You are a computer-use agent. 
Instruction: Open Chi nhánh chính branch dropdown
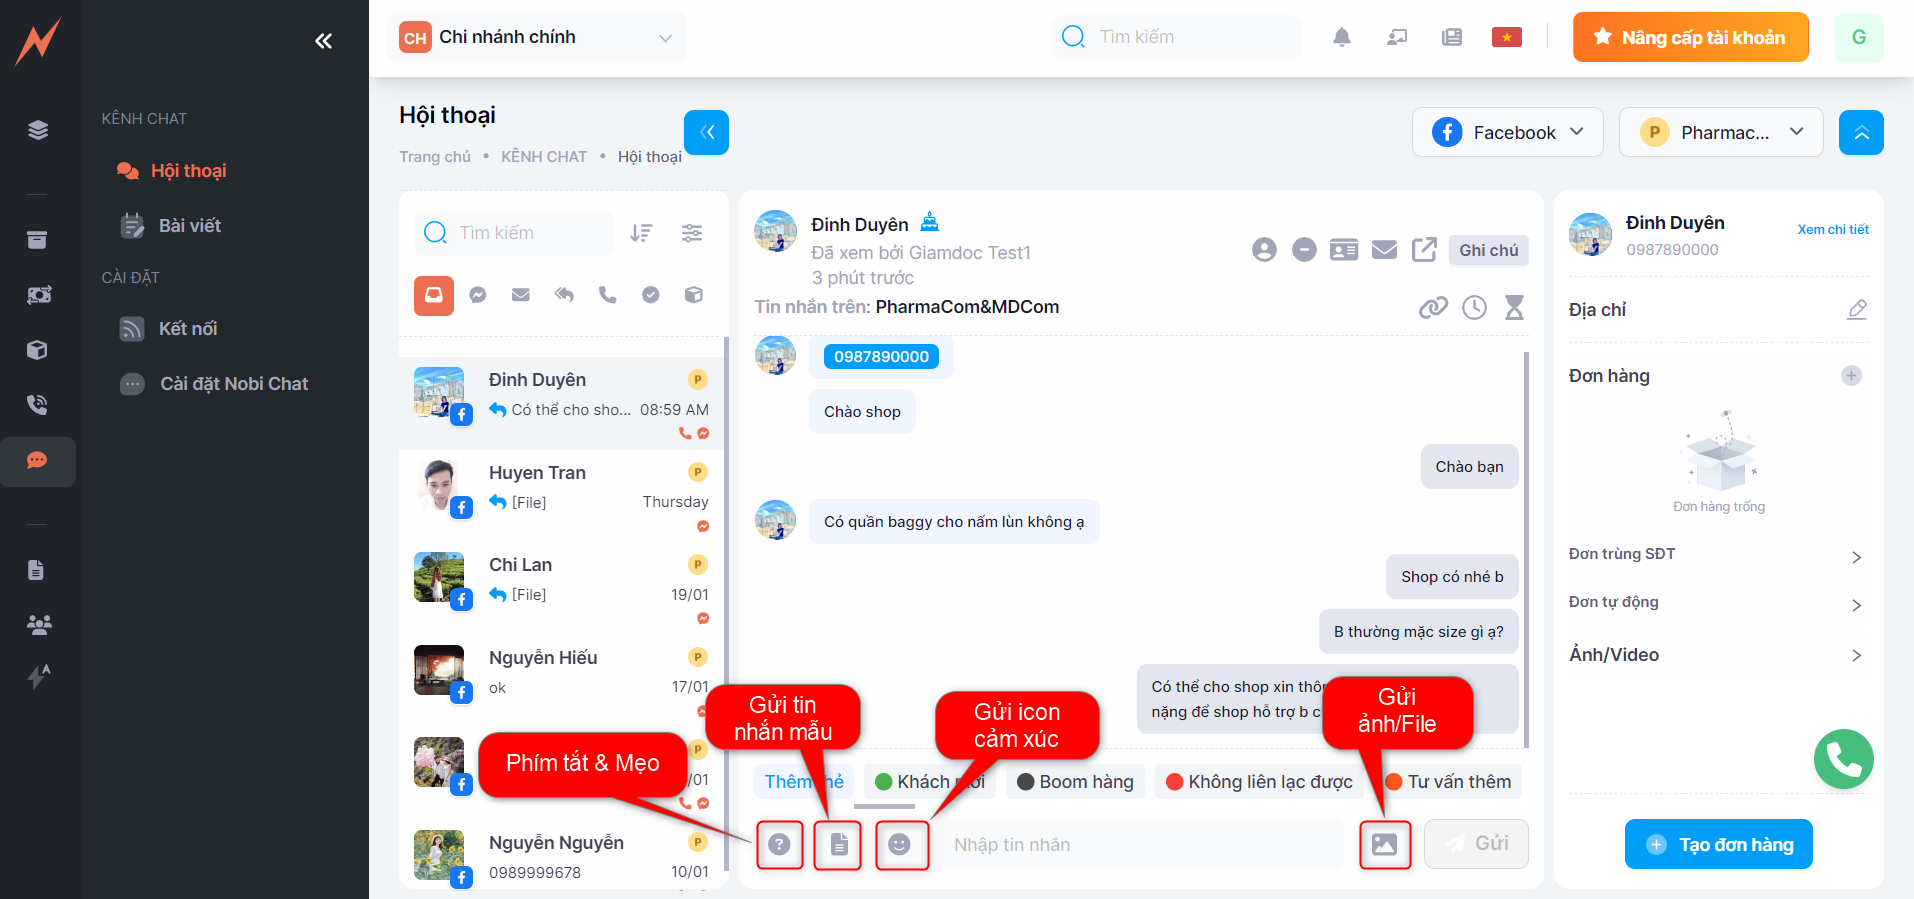click(536, 38)
